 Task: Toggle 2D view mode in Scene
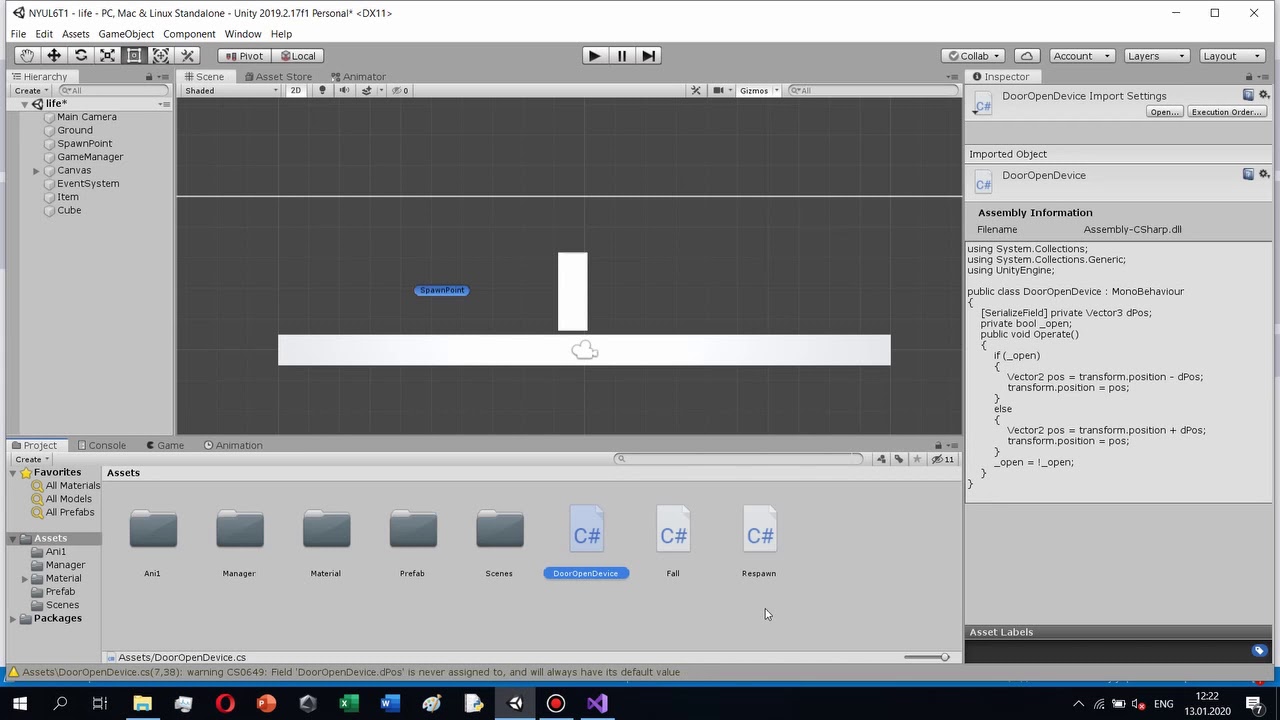click(295, 90)
